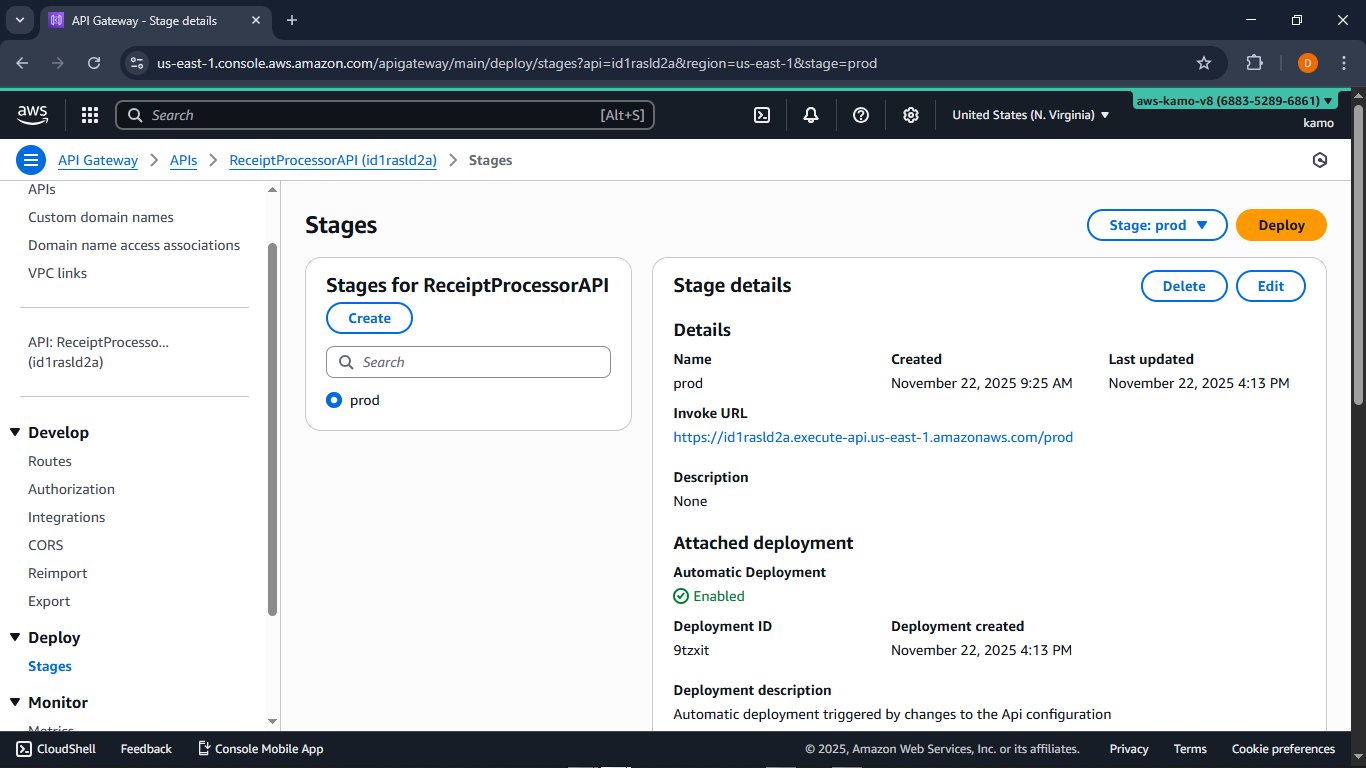Open the AWS settings gear
The width and height of the screenshot is (1366, 768).
911,115
